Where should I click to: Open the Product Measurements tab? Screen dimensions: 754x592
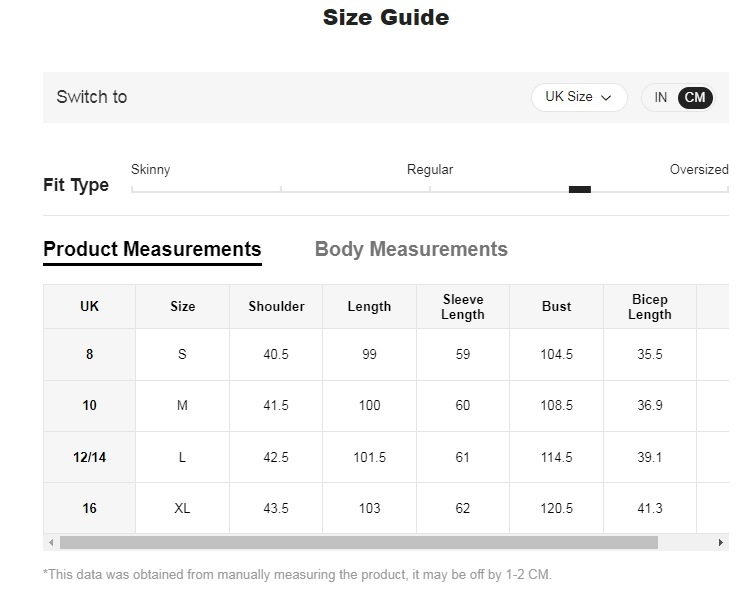[152, 249]
